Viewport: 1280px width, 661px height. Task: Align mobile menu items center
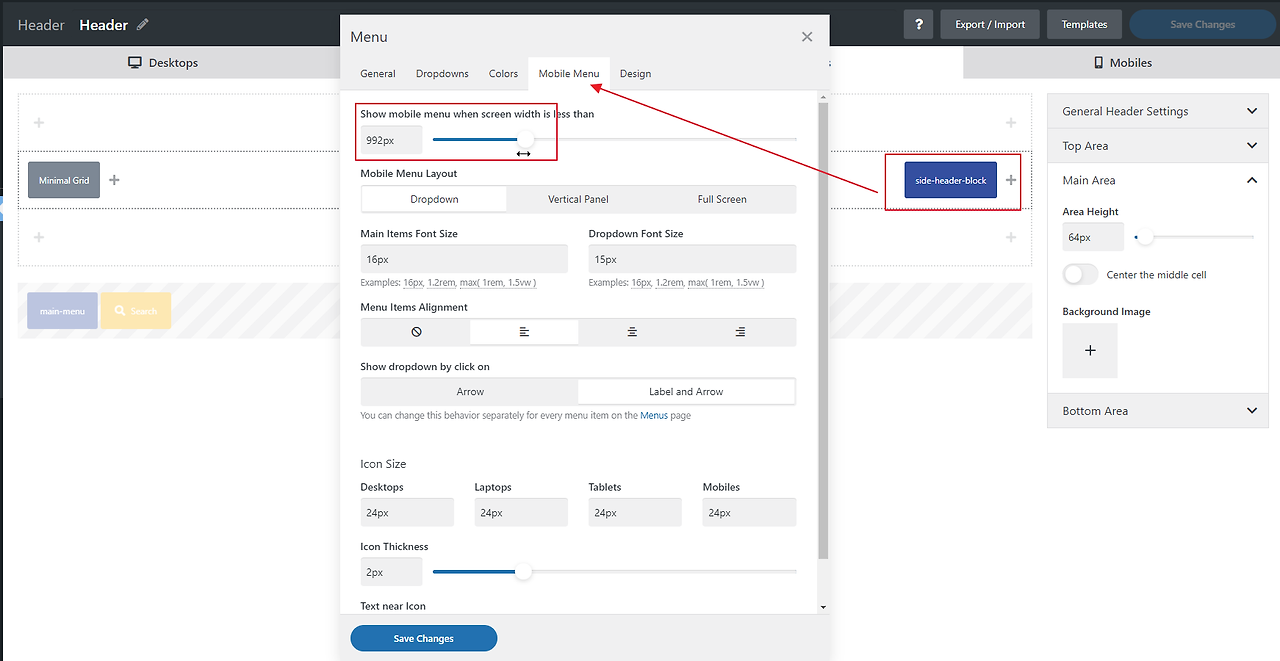pyautogui.click(x=632, y=332)
